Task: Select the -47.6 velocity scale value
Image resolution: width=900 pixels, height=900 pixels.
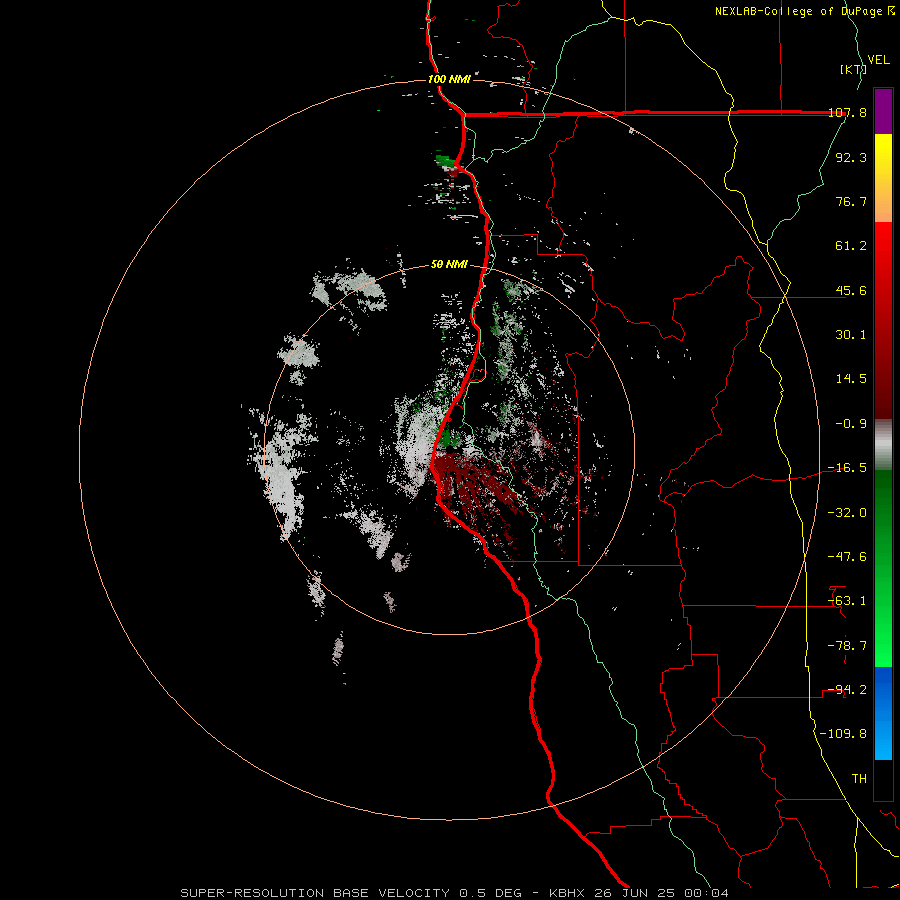Action: (x=848, y=557)
